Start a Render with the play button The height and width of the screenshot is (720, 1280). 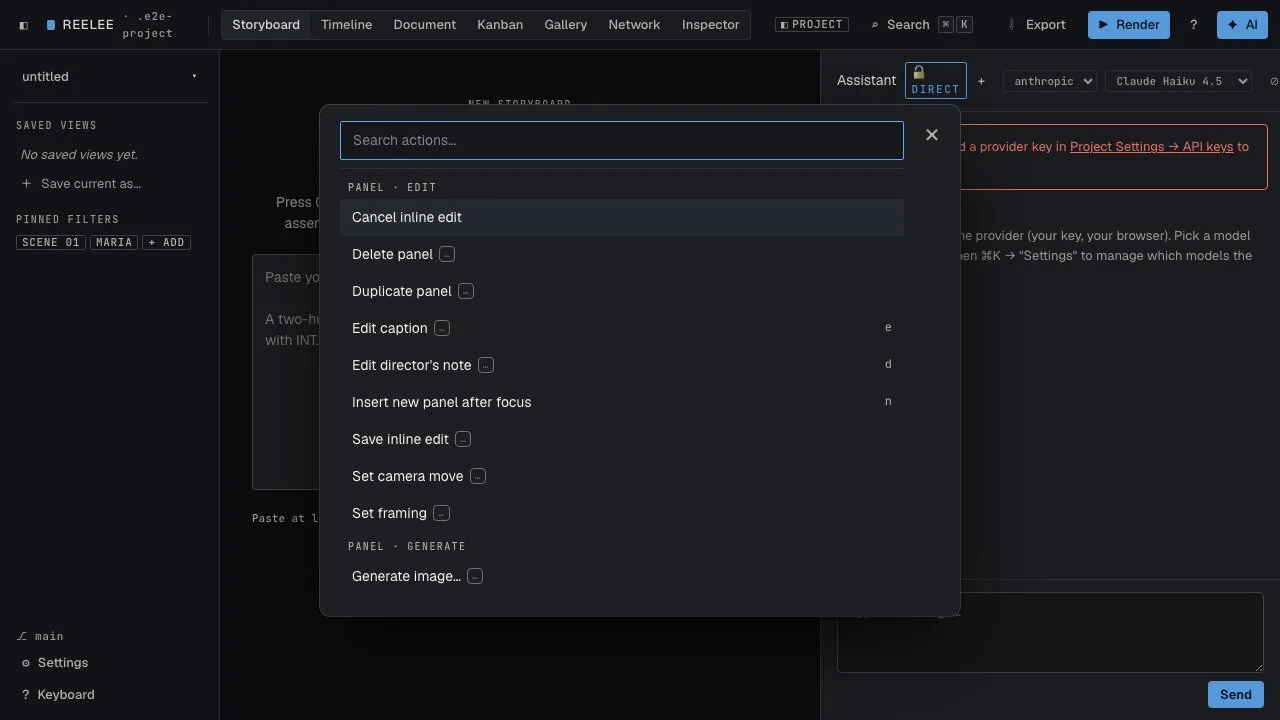point(1129,25)
